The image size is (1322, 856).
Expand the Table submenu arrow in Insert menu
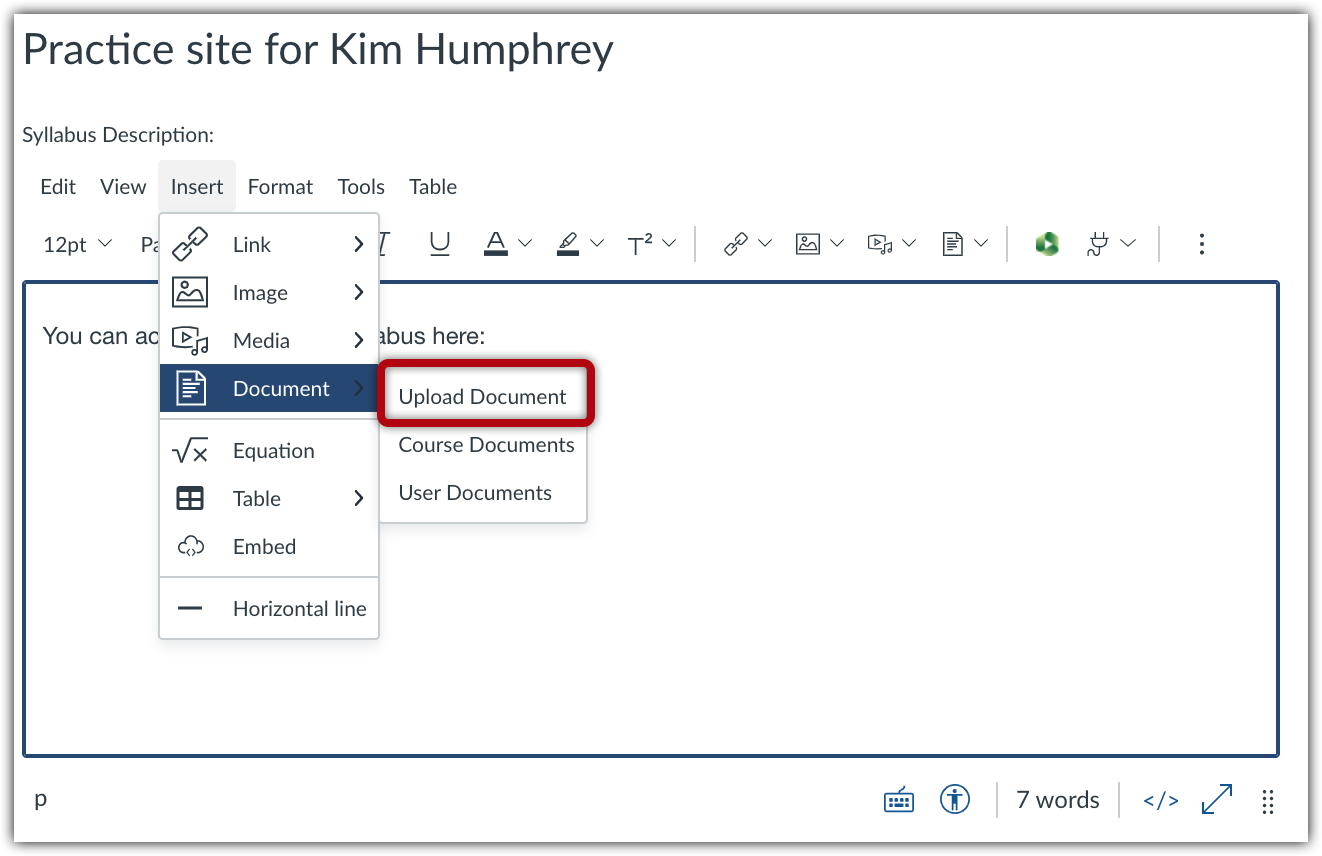(x=358, y=499)
